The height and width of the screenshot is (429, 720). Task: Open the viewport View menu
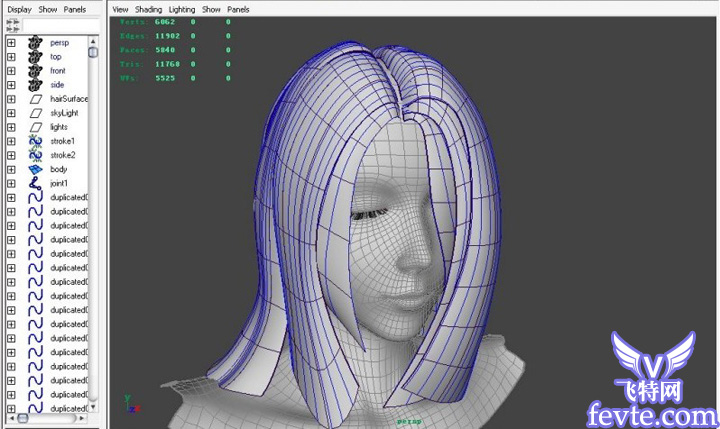pyautogui.click(x=120, y=9)
